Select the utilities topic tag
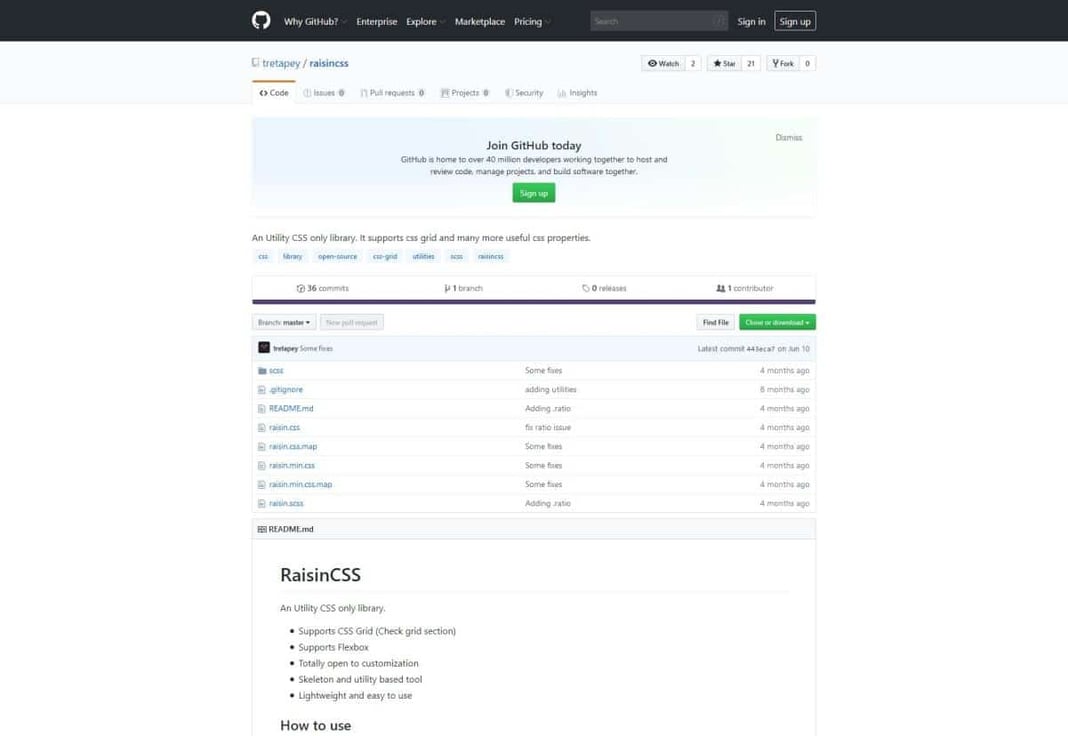Viewport: 1068px width, 736px height. click(423, 256)
